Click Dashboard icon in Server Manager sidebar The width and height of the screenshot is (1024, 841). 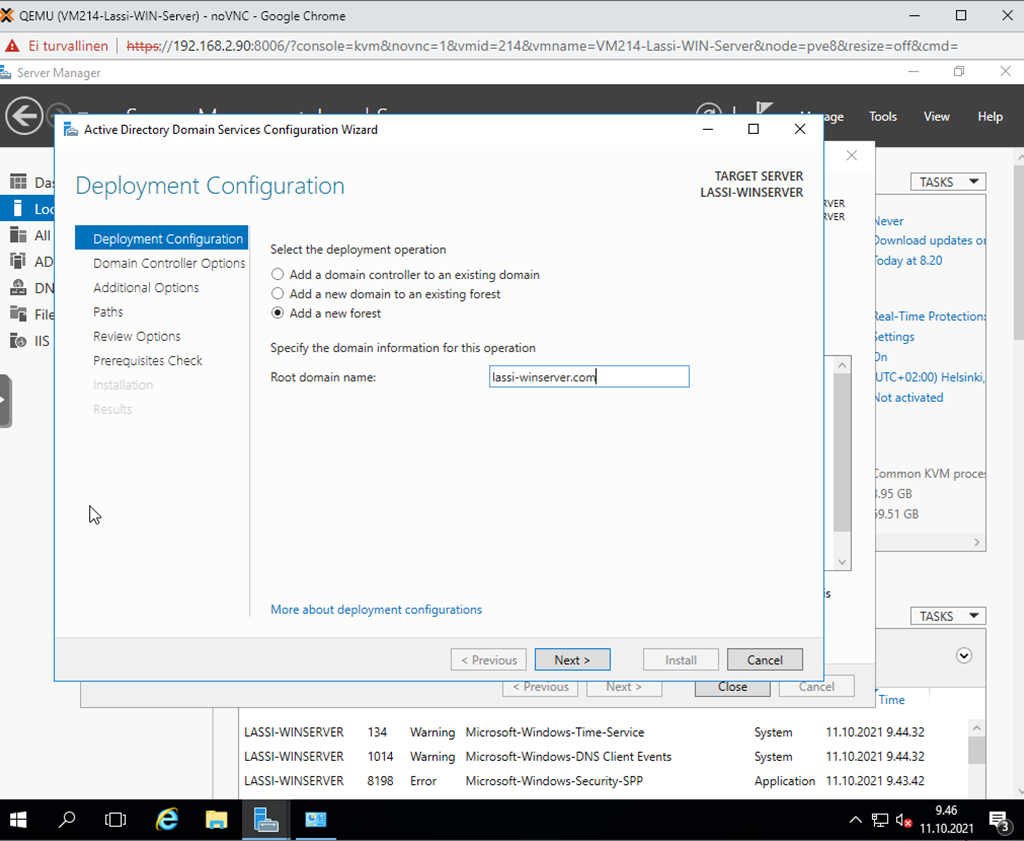click(18, 182)
